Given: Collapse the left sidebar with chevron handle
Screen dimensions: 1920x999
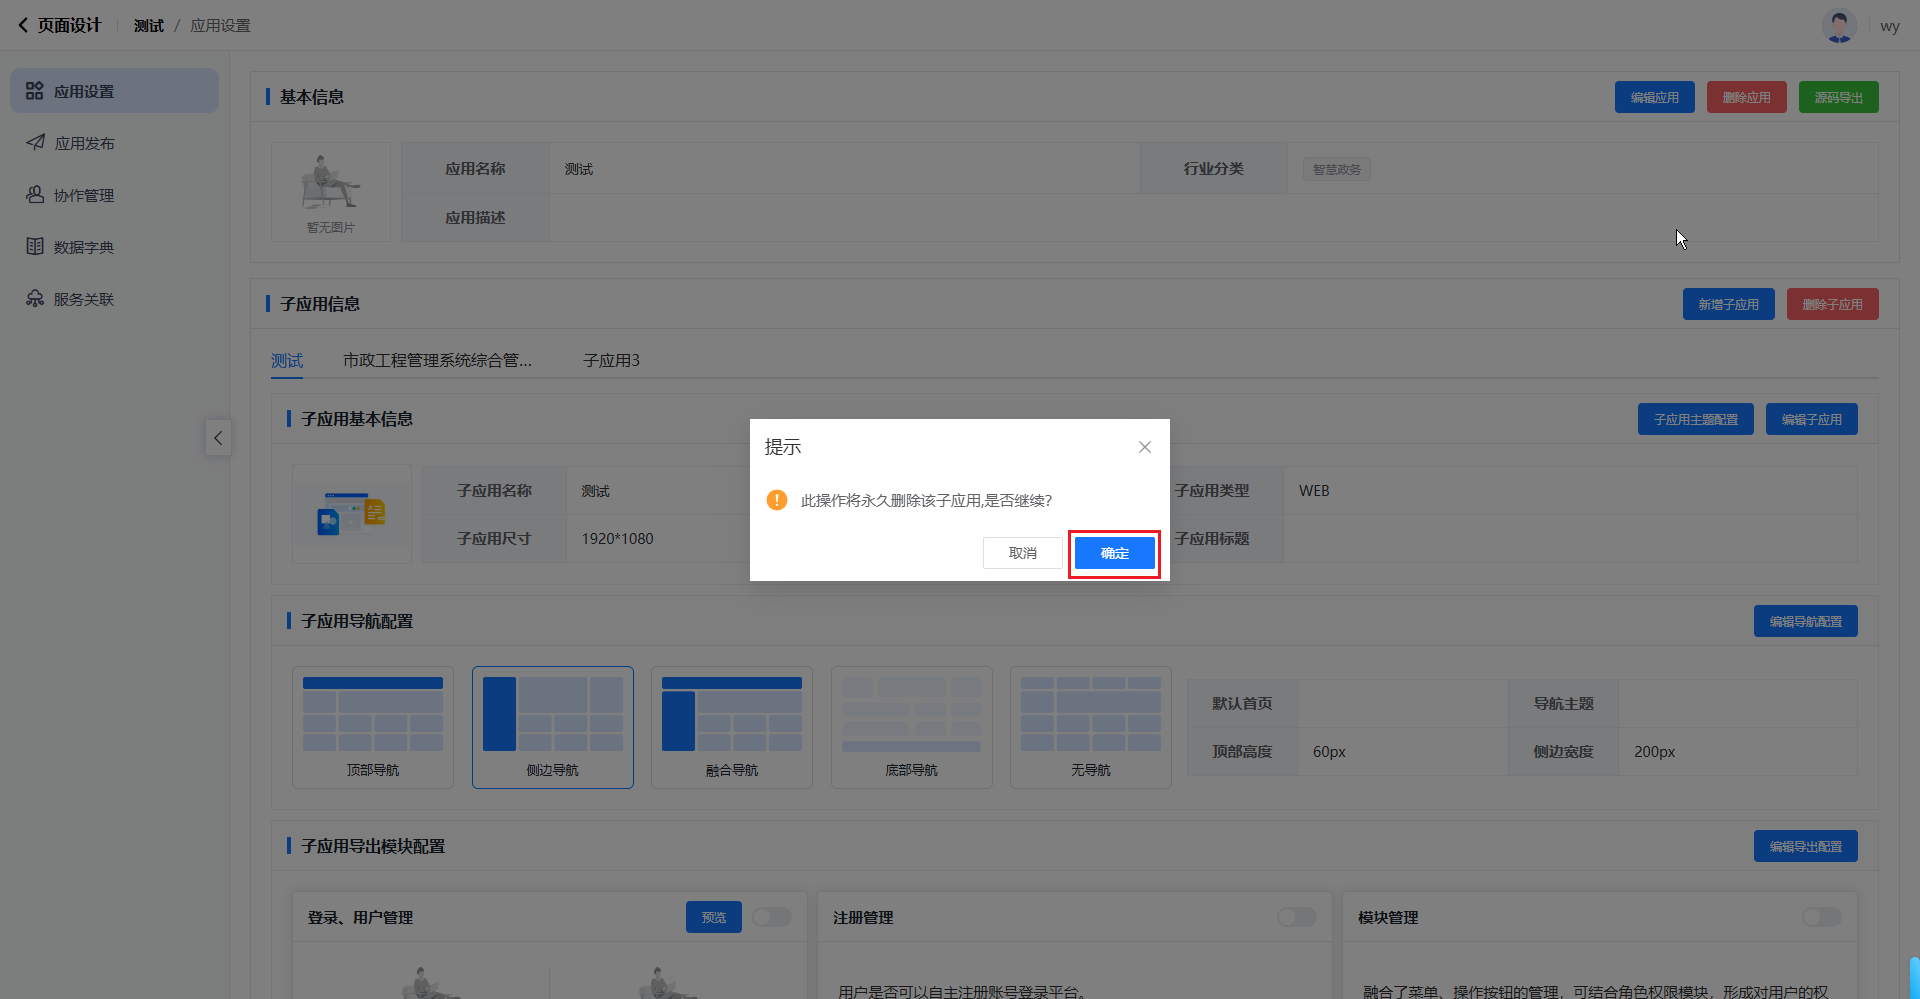Looking at the screenshot, I should click(x=218, y=438).
